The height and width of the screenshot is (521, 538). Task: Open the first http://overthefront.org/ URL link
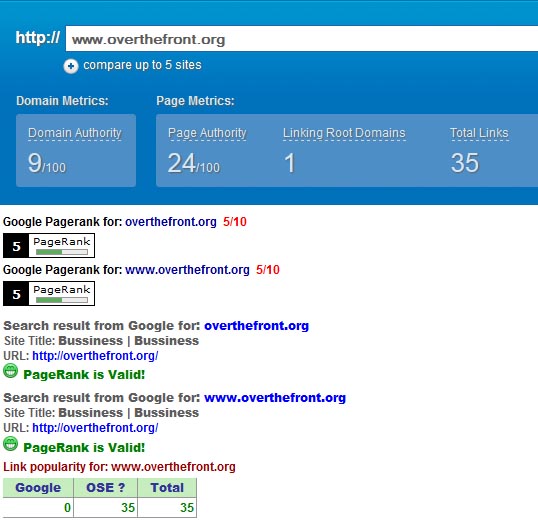[95, 356]
